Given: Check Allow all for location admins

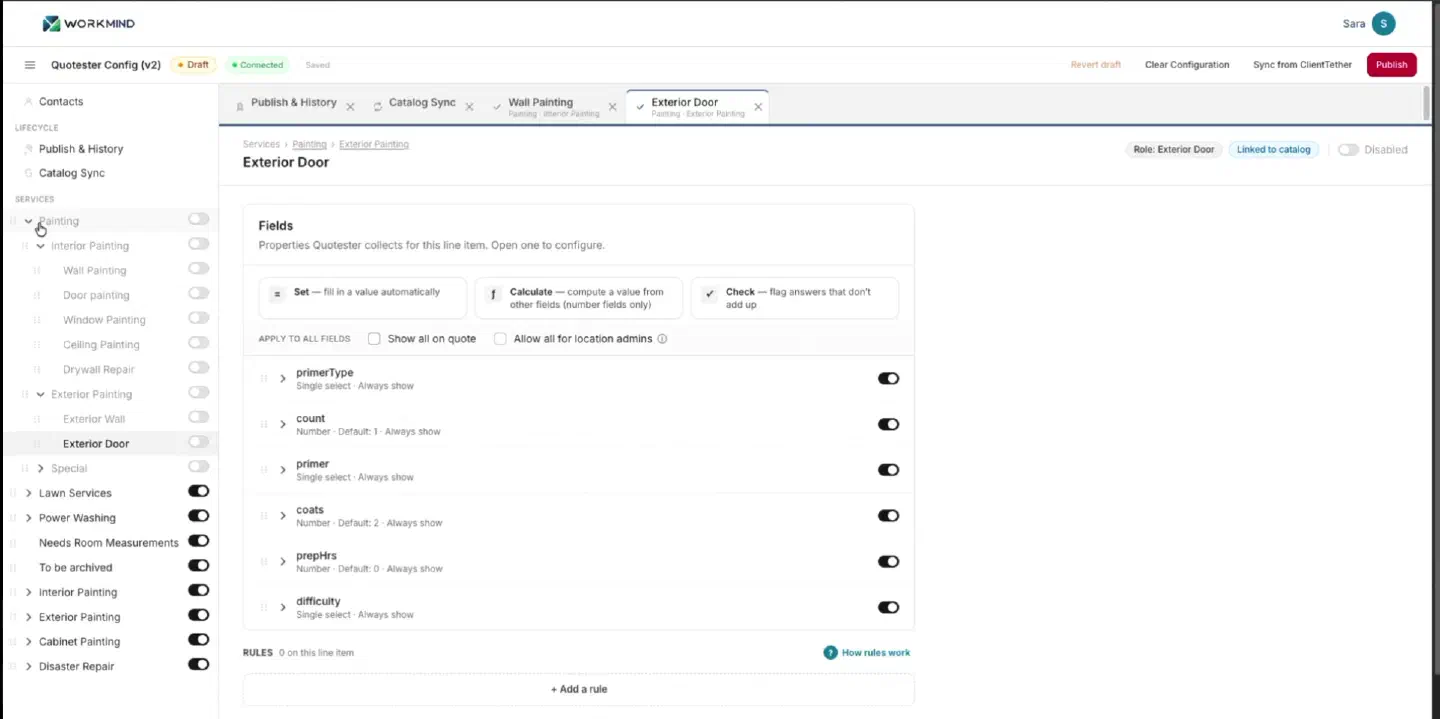Looking at the screenshot, I should (x=500, y=339).
